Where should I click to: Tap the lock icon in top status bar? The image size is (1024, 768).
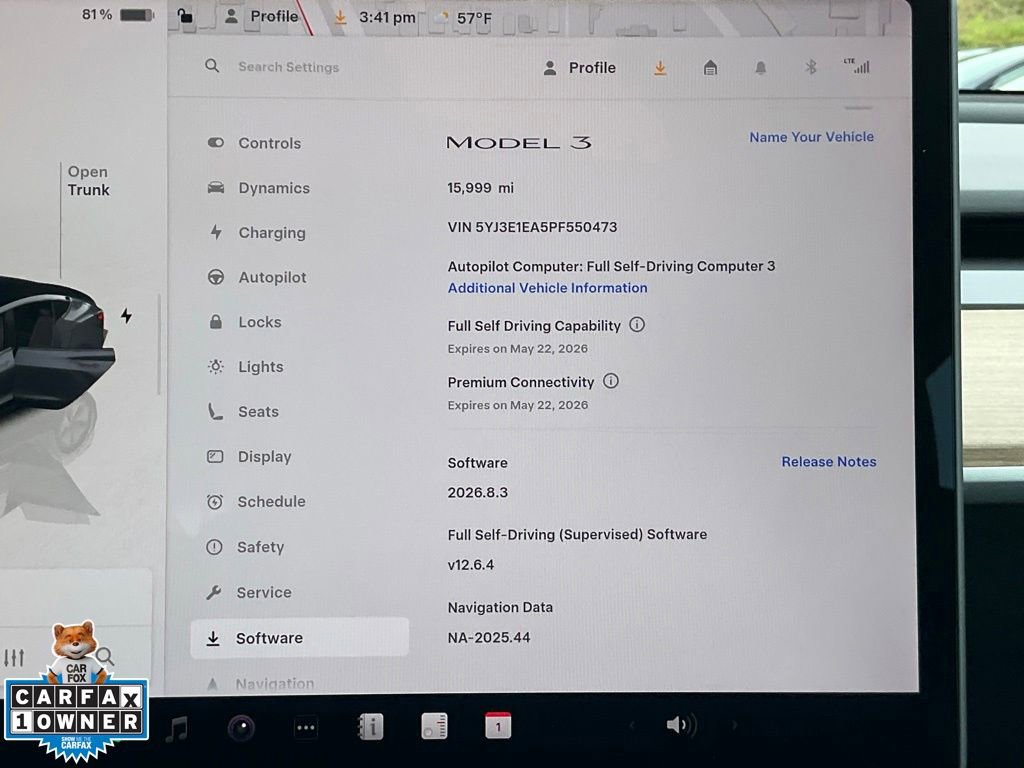pyautogui.click(x=185, y=16)
